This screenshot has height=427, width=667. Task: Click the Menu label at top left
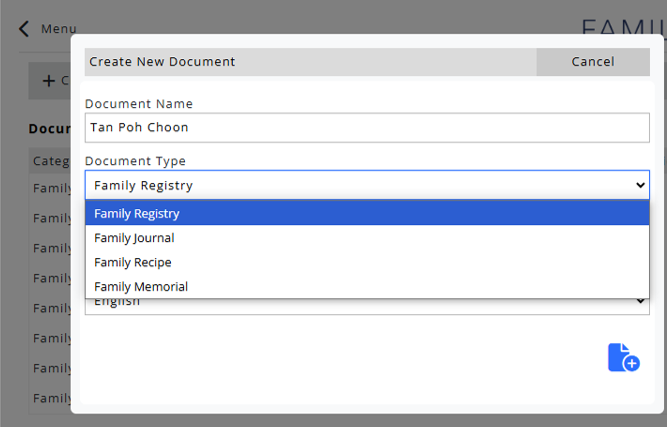coord(58,29)
